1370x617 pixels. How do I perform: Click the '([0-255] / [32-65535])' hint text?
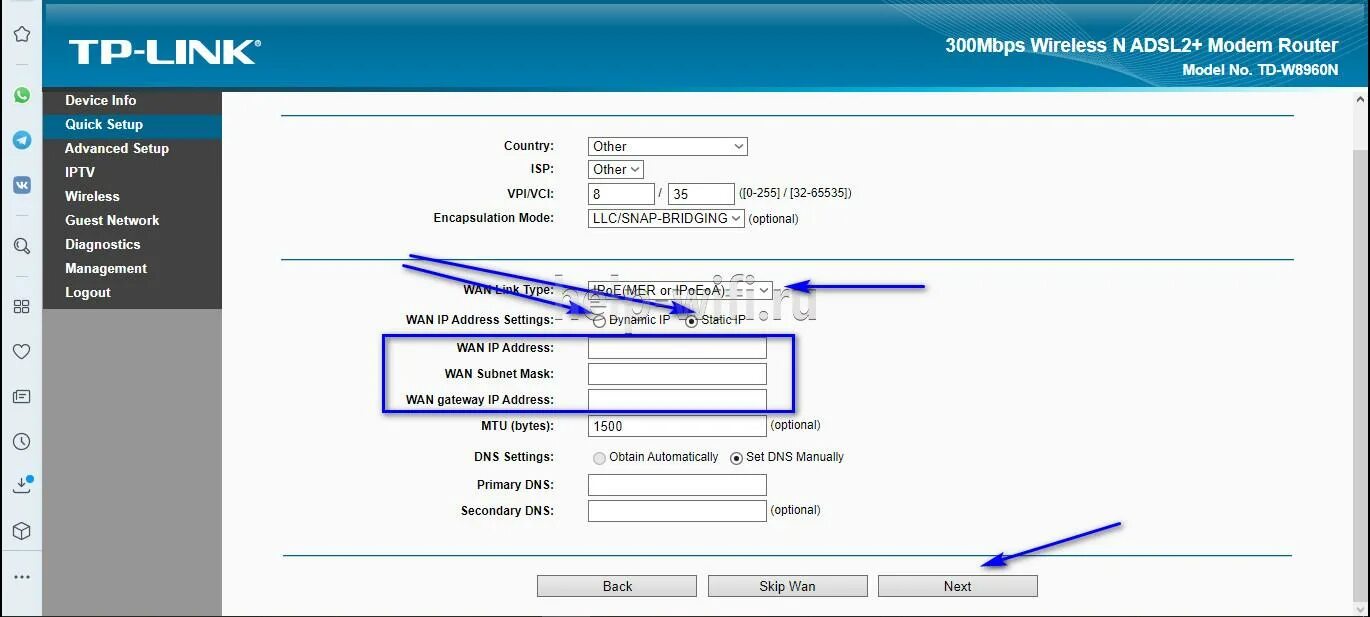(796, 193)
